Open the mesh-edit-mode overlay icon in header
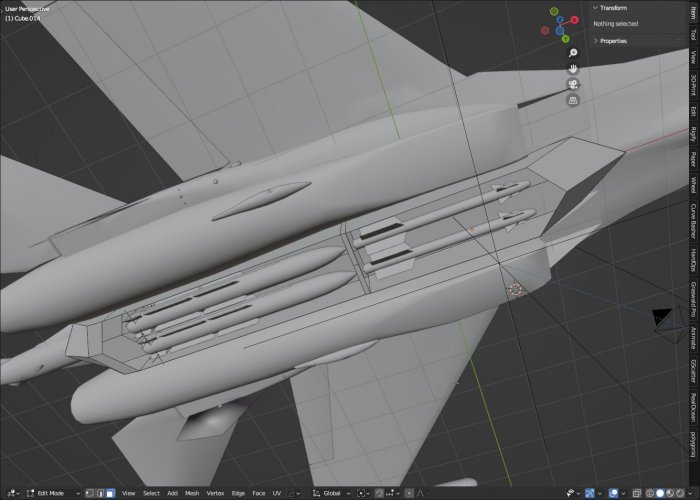 (x=293, y=493)
